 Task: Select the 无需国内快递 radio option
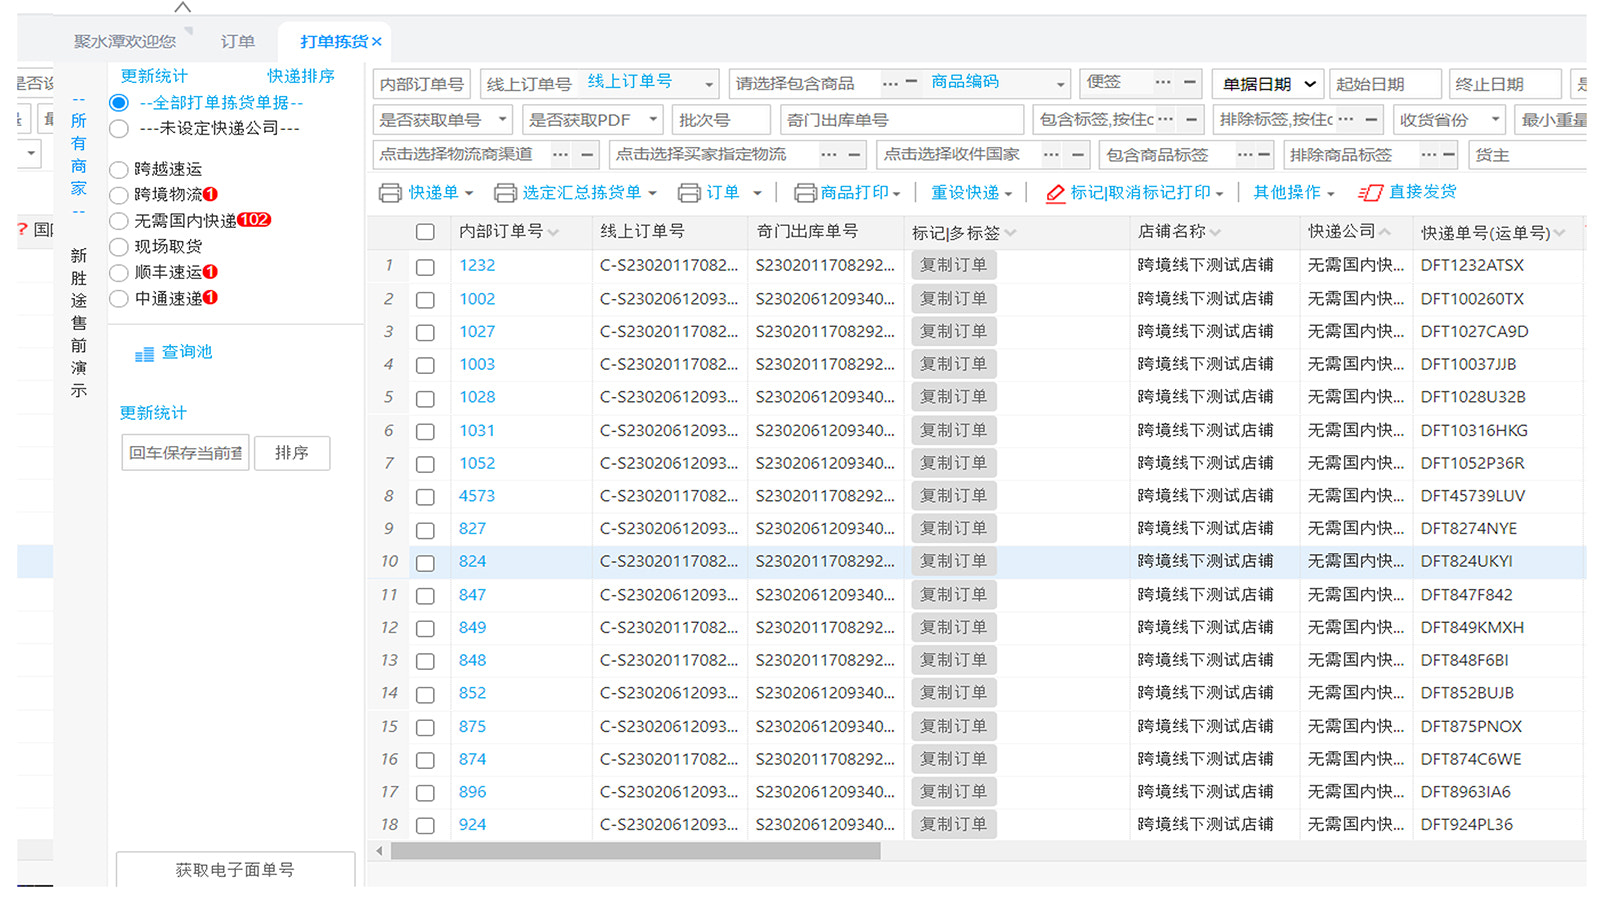click(119, 221)
